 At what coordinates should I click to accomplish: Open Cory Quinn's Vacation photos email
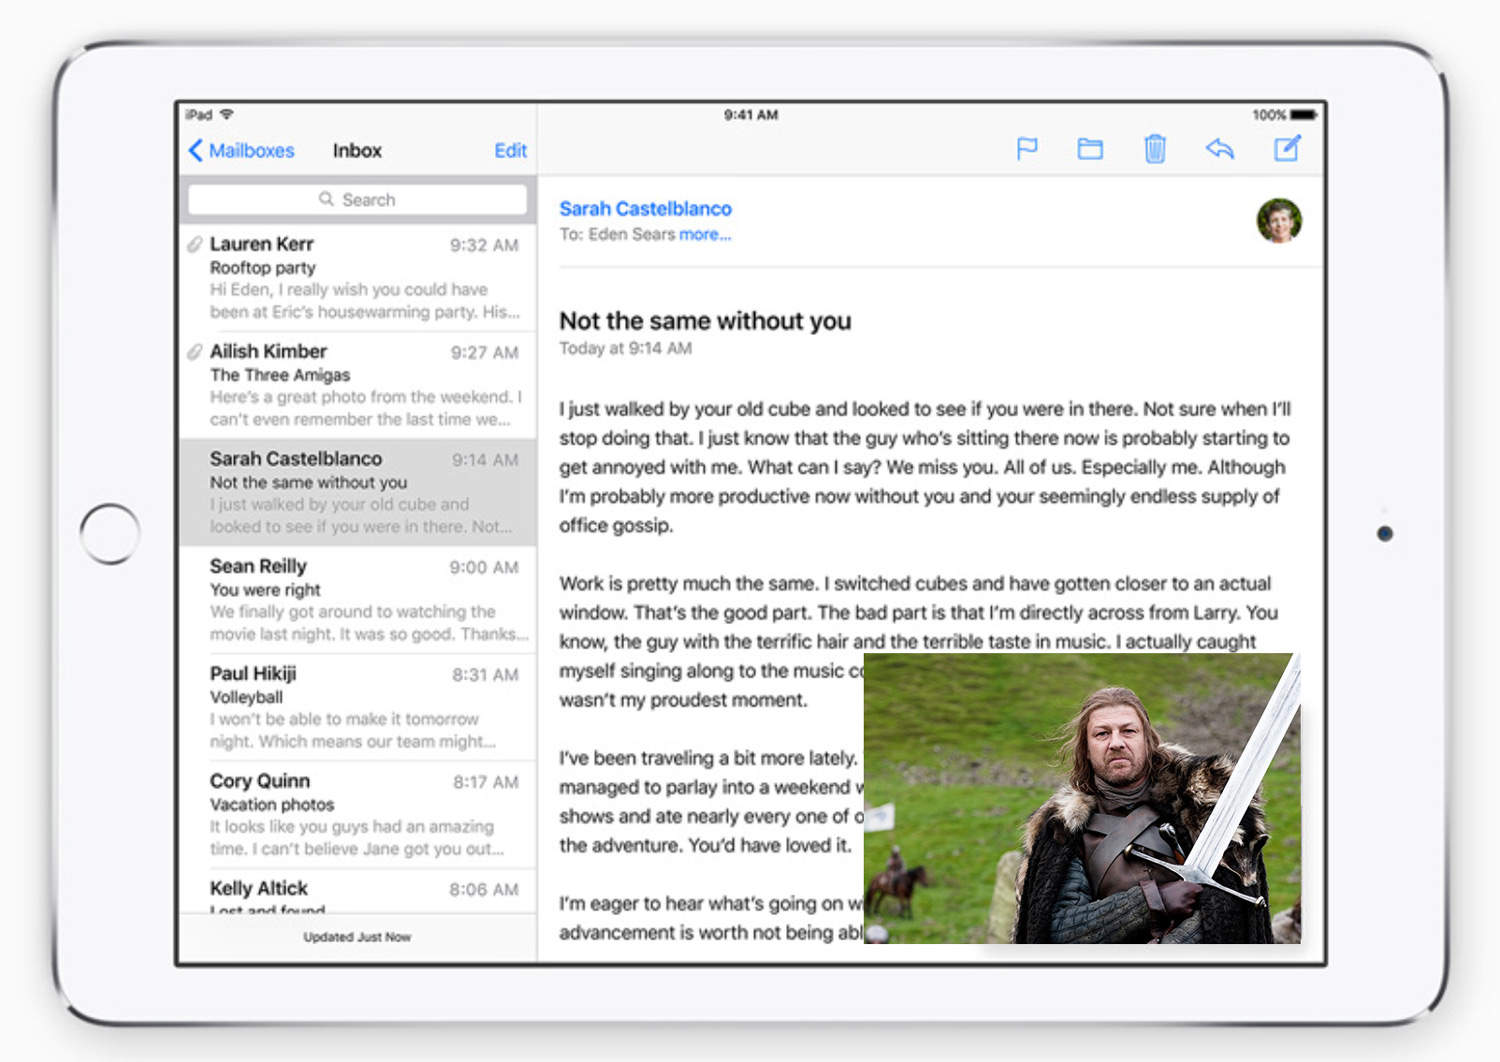coord(357,813)
